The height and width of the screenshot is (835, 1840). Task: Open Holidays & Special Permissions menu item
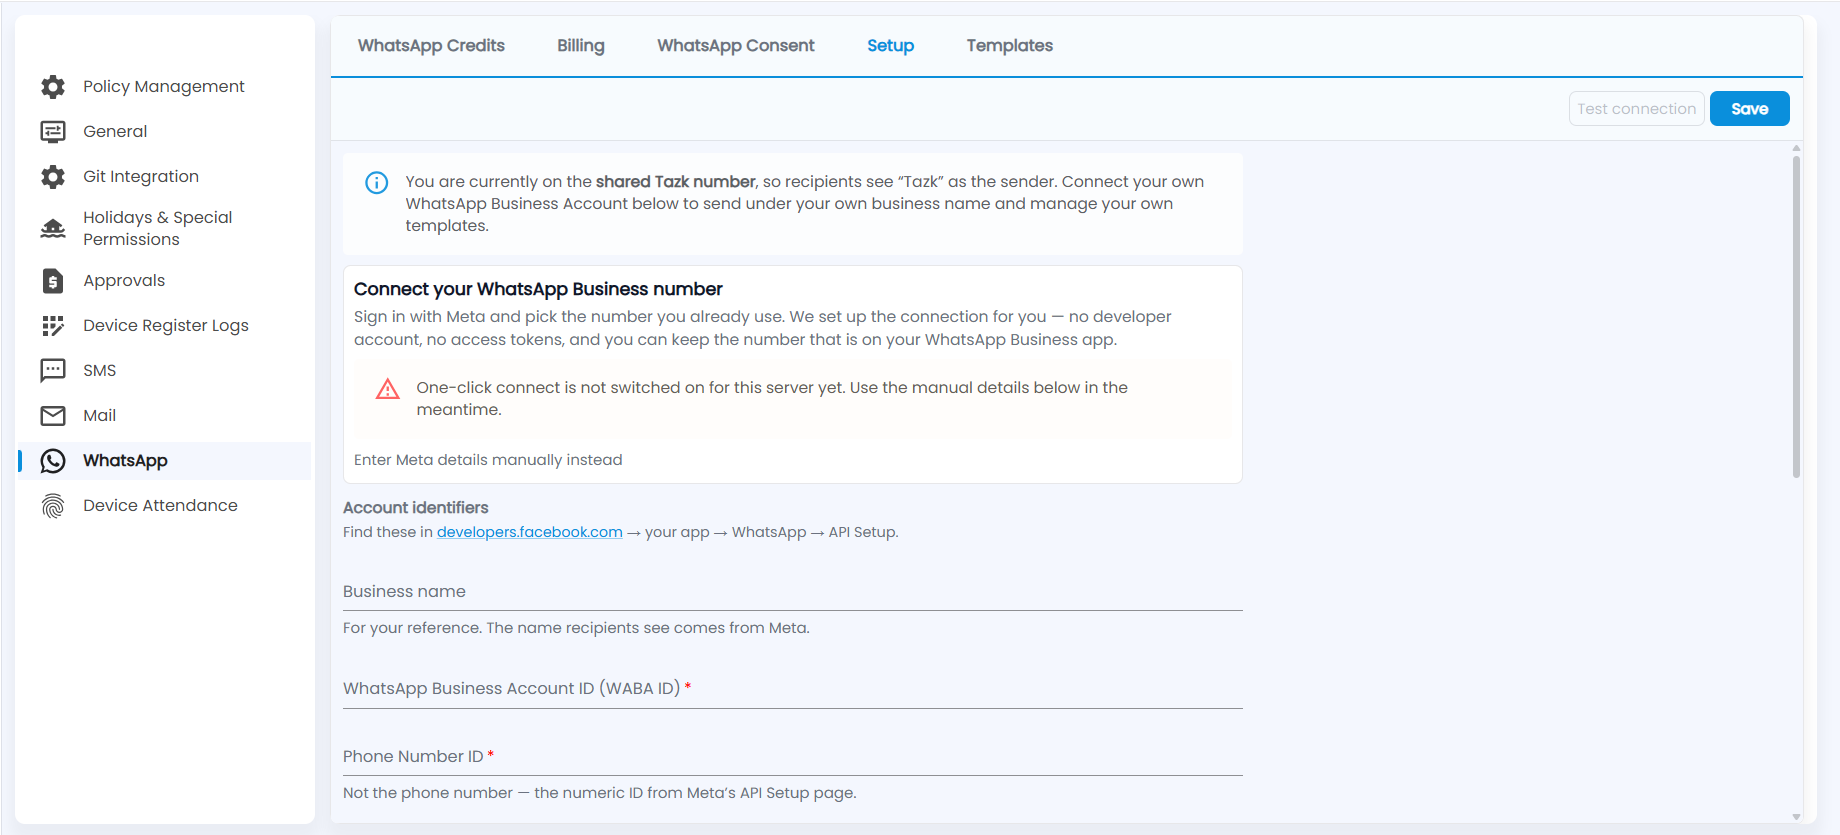point(164,229)
